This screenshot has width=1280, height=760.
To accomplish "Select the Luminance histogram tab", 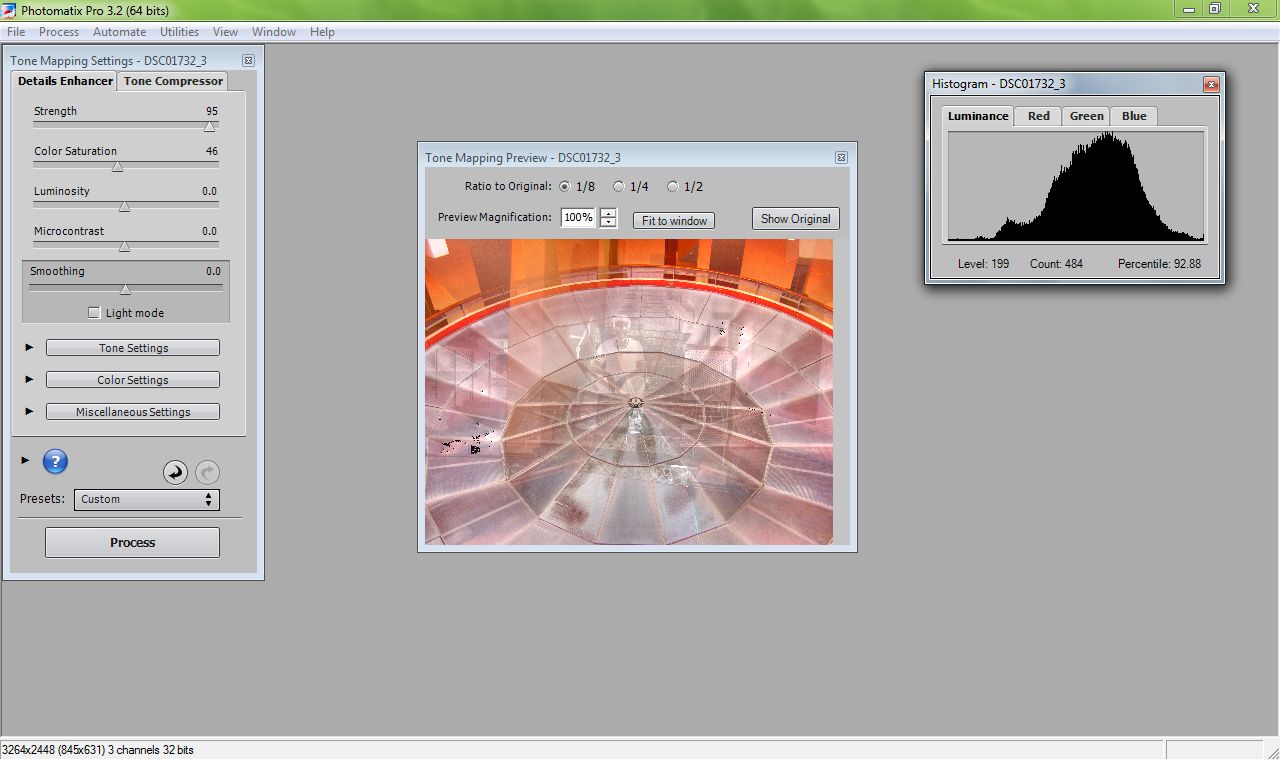I will (x=978, y=116).
